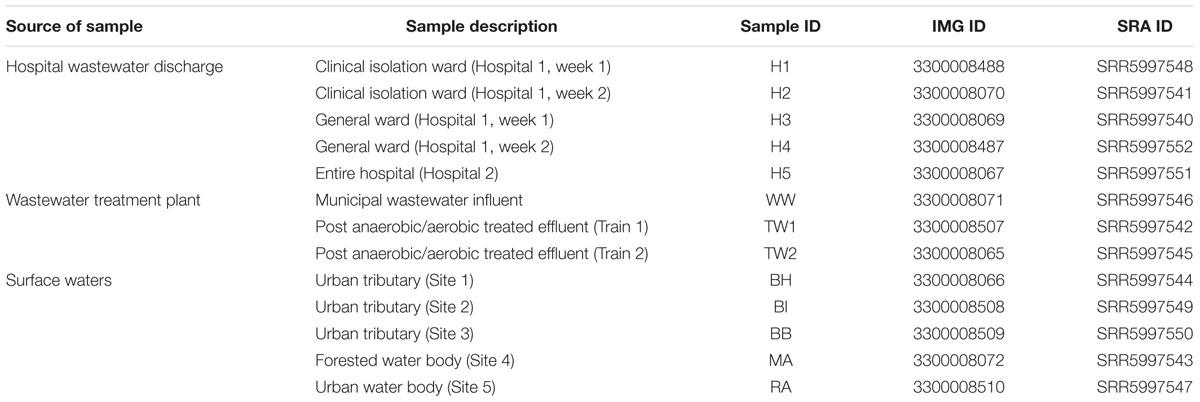Select 'Forested water body (Site 4)' row
The image size is (1200, 402).
click(600, 334)
